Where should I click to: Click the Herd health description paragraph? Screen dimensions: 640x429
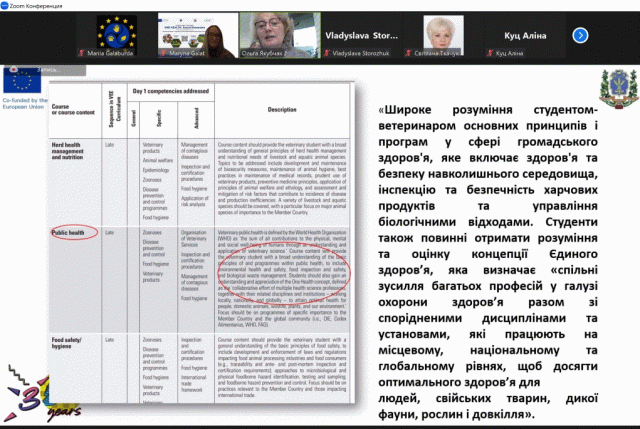click(282, 179)
